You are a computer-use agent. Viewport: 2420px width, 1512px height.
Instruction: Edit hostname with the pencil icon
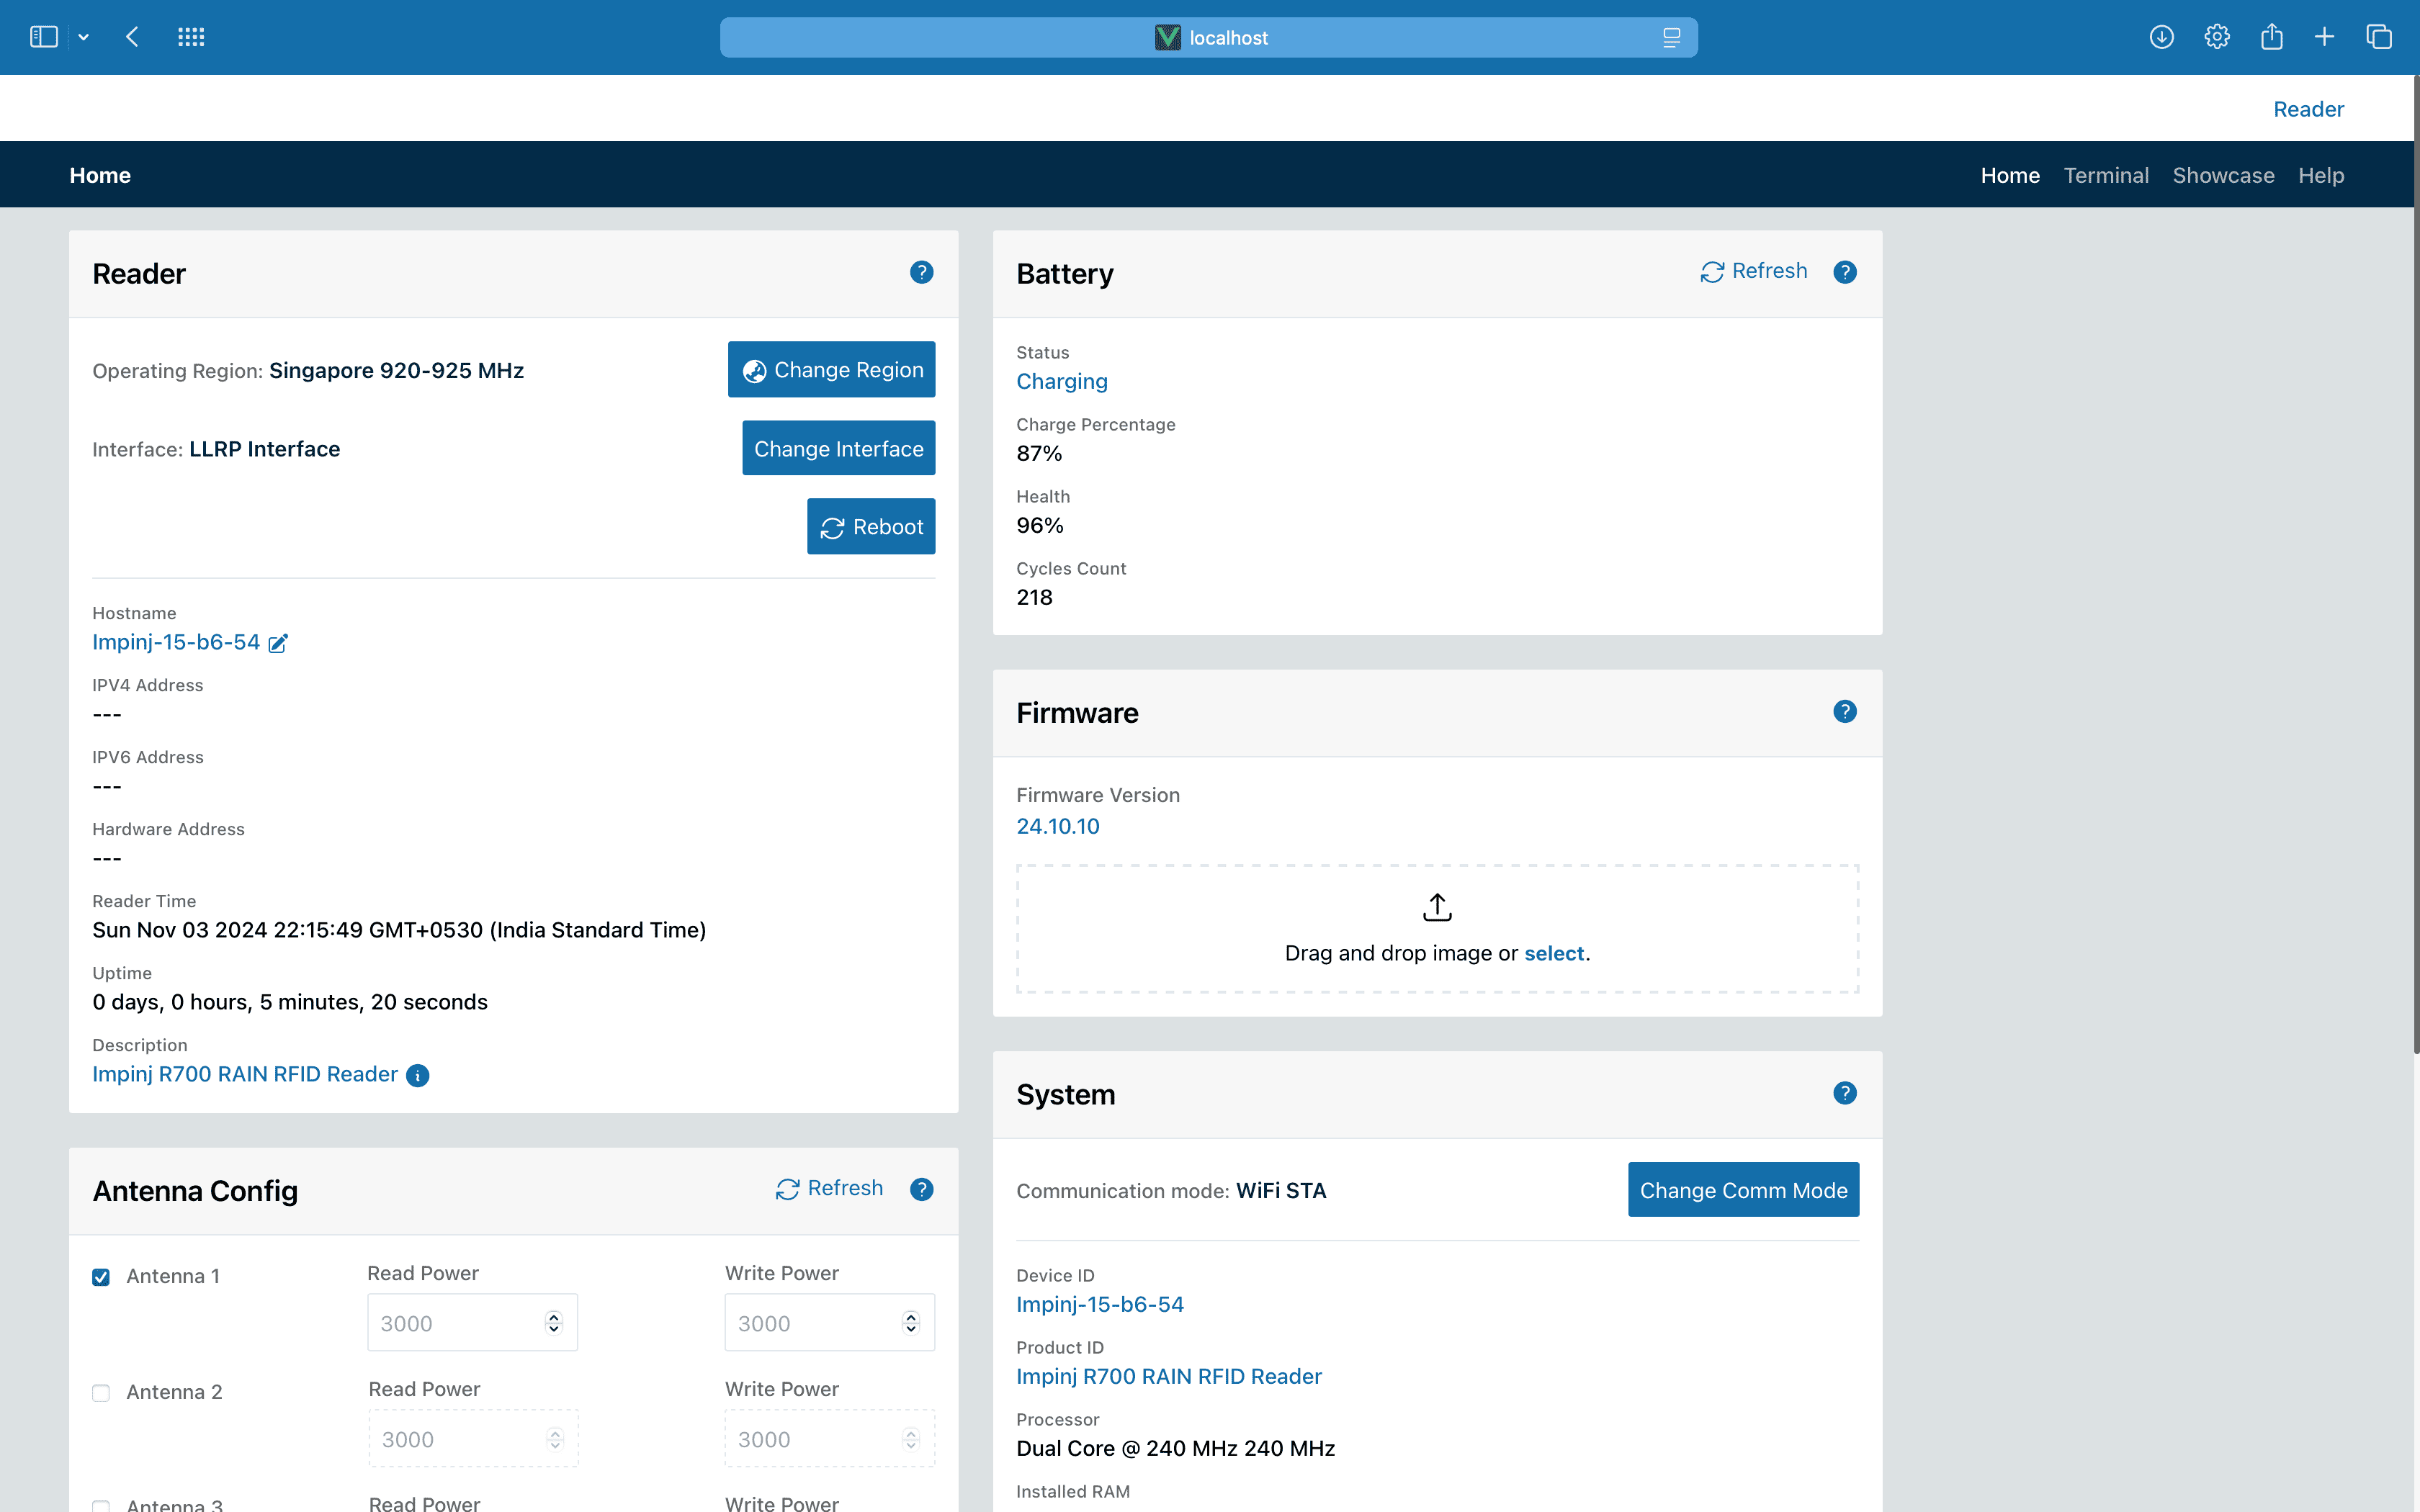(x=278, y=643)
